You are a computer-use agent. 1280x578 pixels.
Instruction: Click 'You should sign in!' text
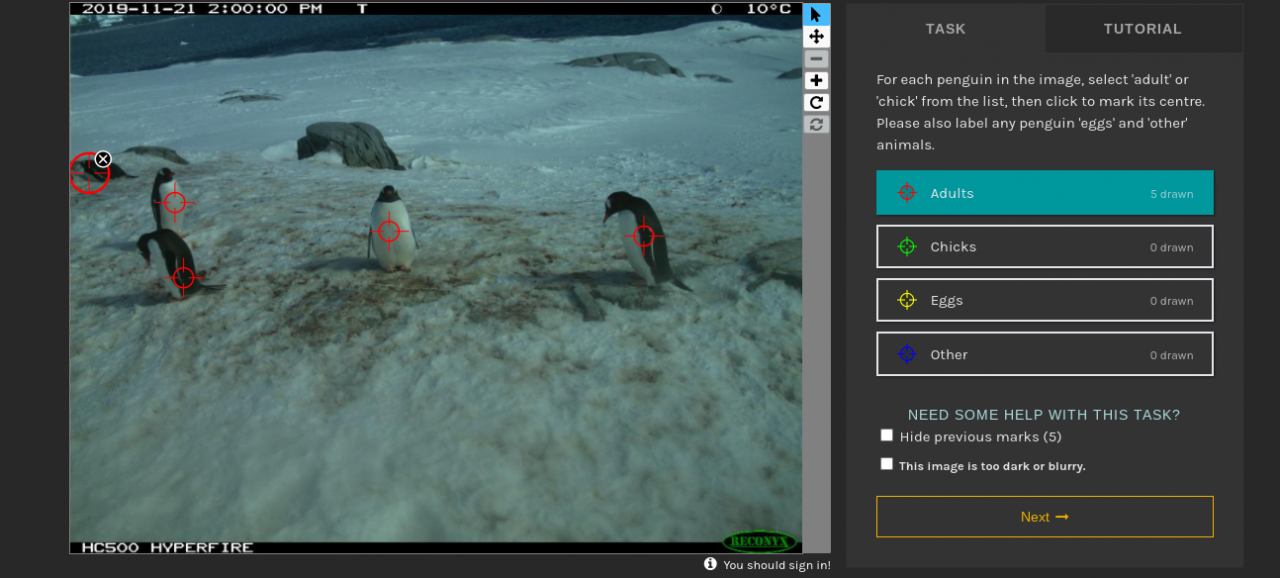click(x=777, y=565)
